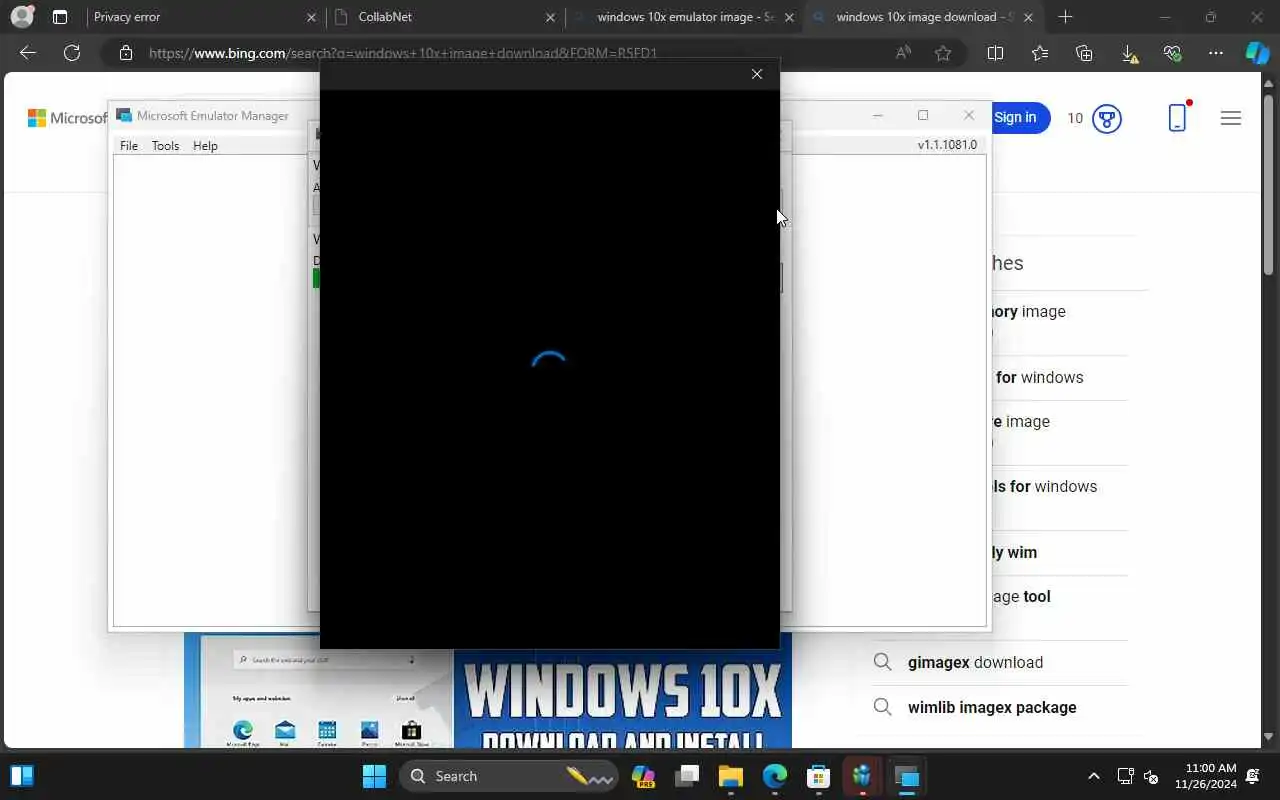
Task: Close the black emulator loading window
Action: pos(757,74)
